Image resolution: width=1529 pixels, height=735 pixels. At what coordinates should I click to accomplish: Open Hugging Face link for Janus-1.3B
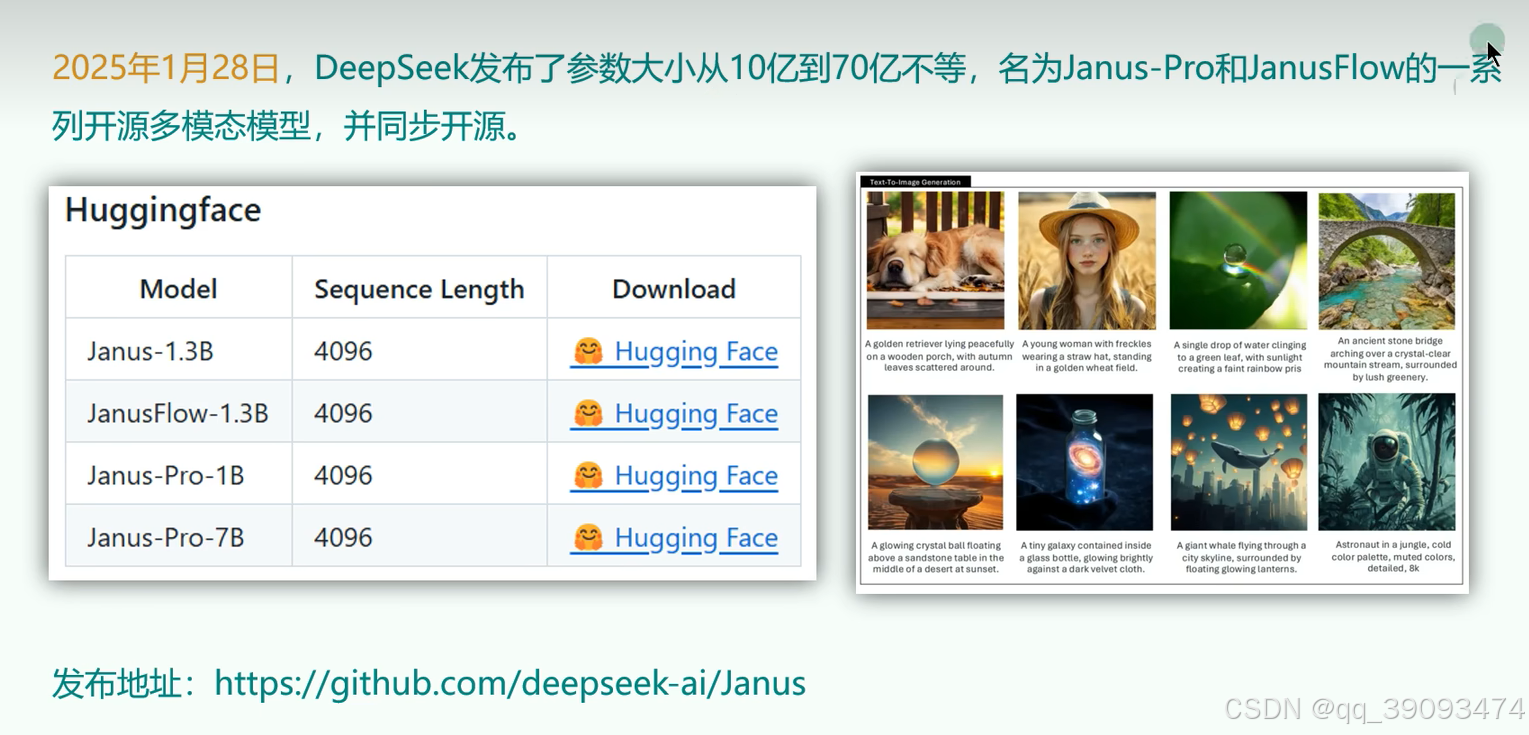[674, 352]
